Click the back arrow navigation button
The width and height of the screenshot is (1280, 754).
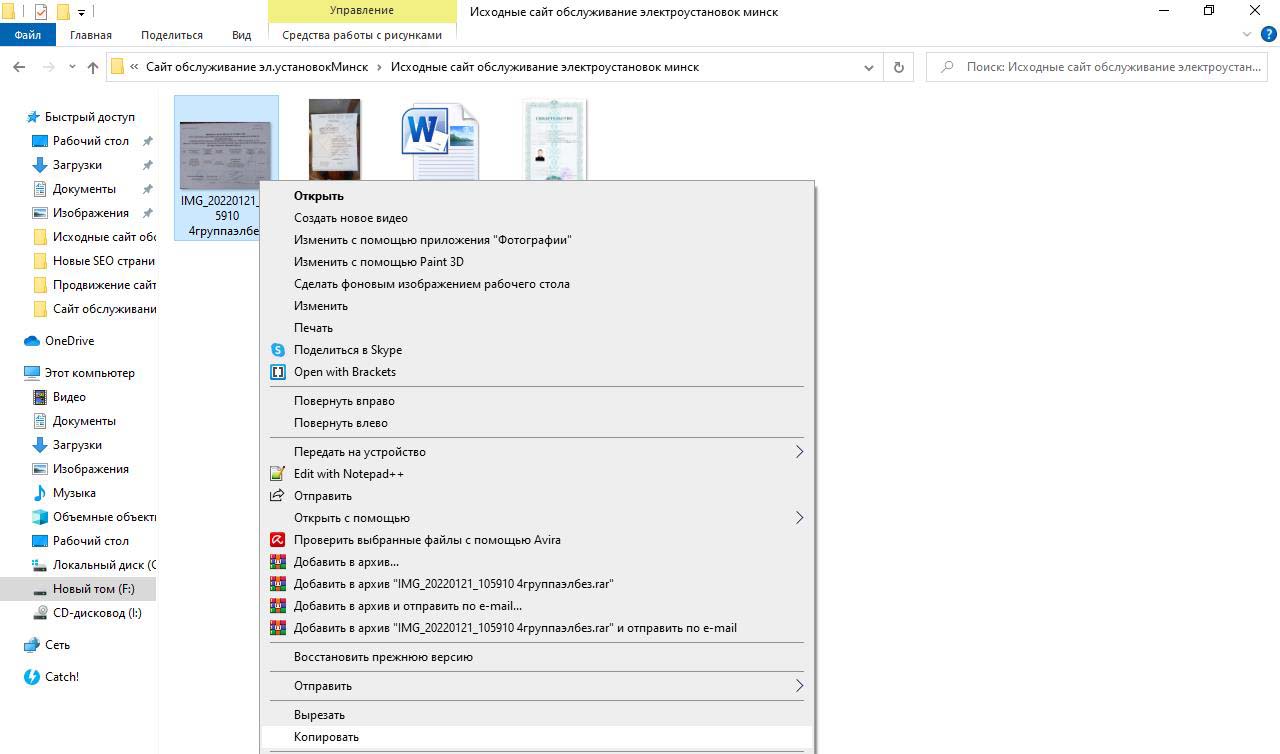click(x=19, y=67)
